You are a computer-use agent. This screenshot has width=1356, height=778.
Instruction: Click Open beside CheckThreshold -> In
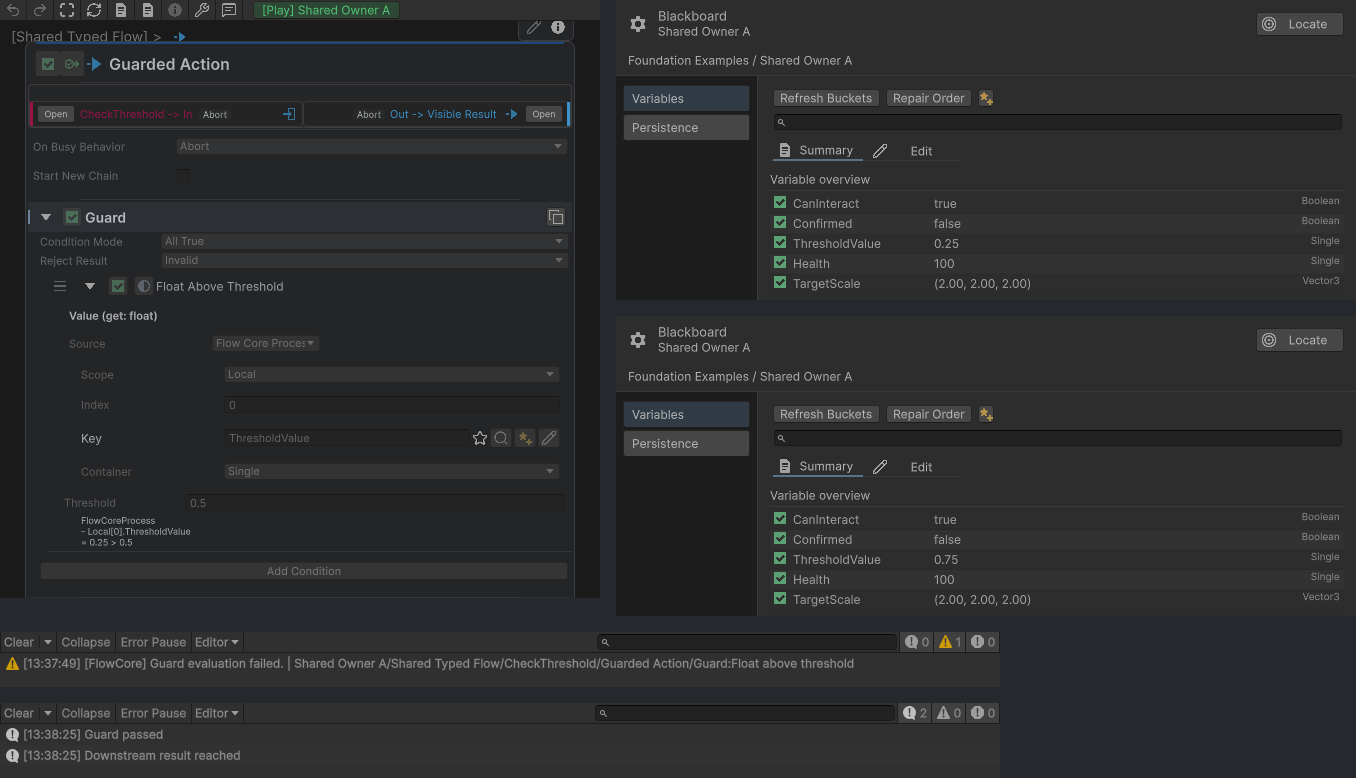pos(56,114)
